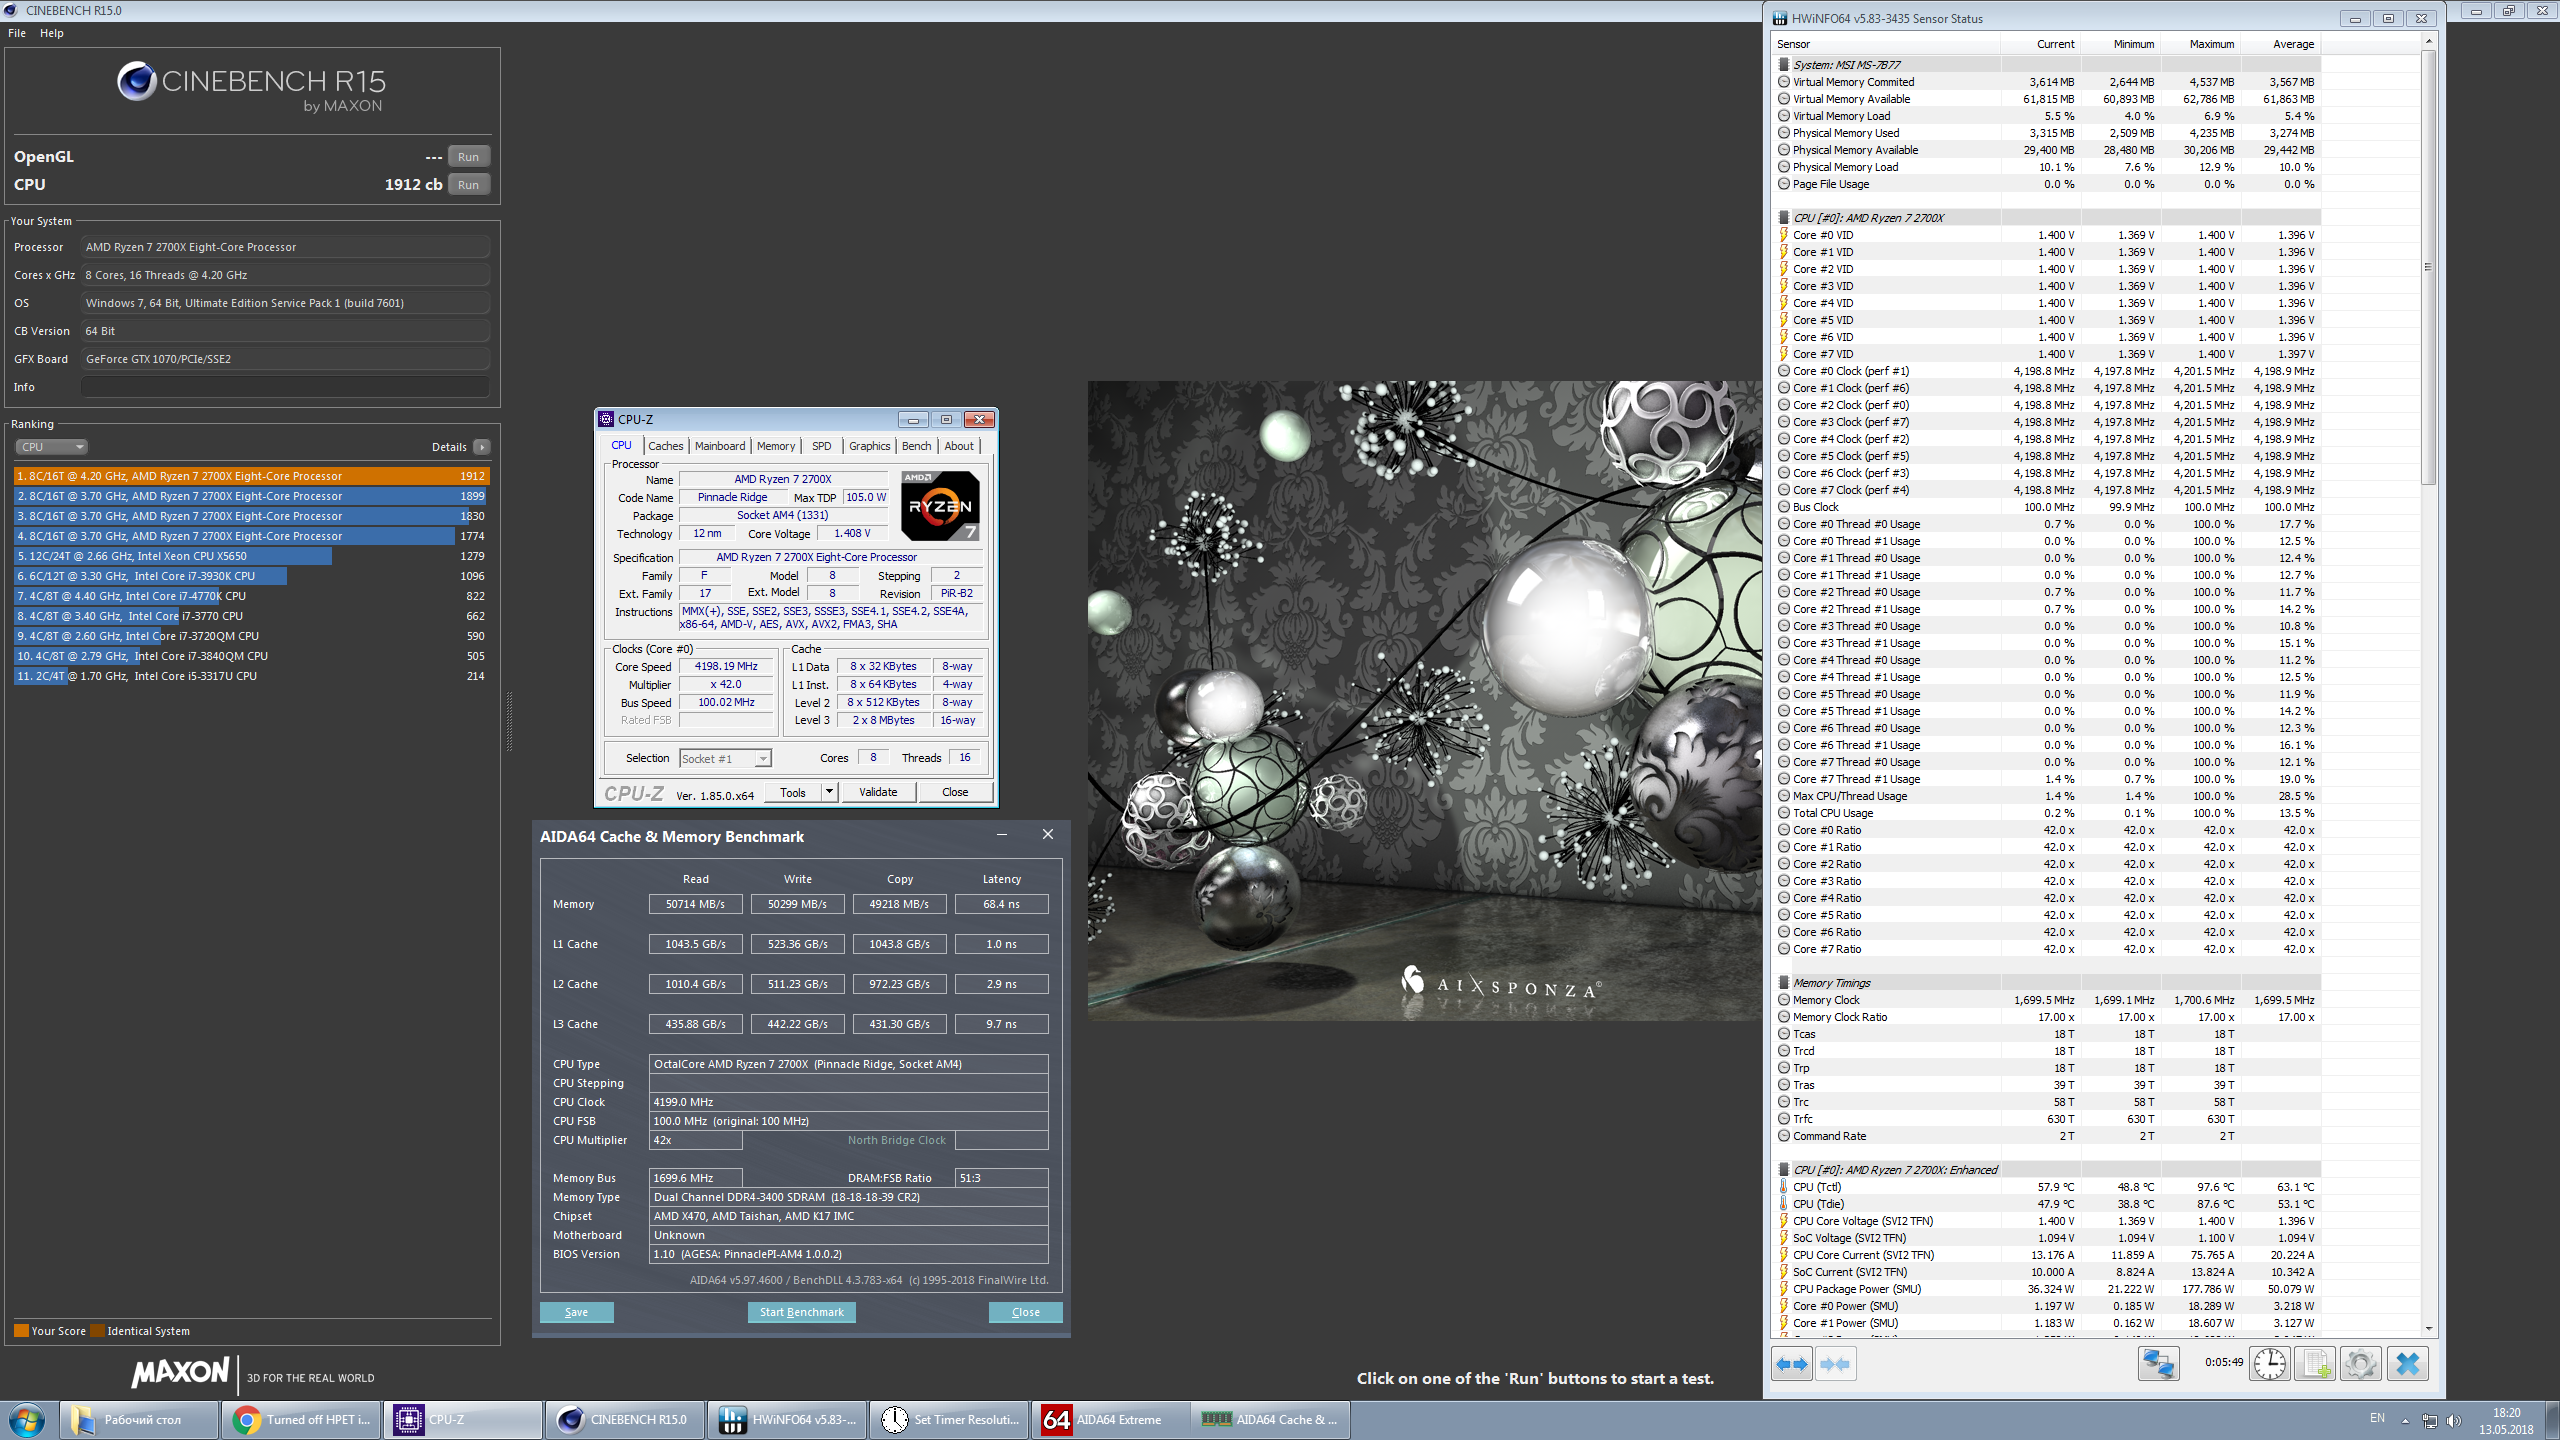This screenshot has width=2560, height=1440.
Task: Click the blue X icon in the HWiNFO toolbar
Action: pyautogui.click(x=2408, y=1364)
